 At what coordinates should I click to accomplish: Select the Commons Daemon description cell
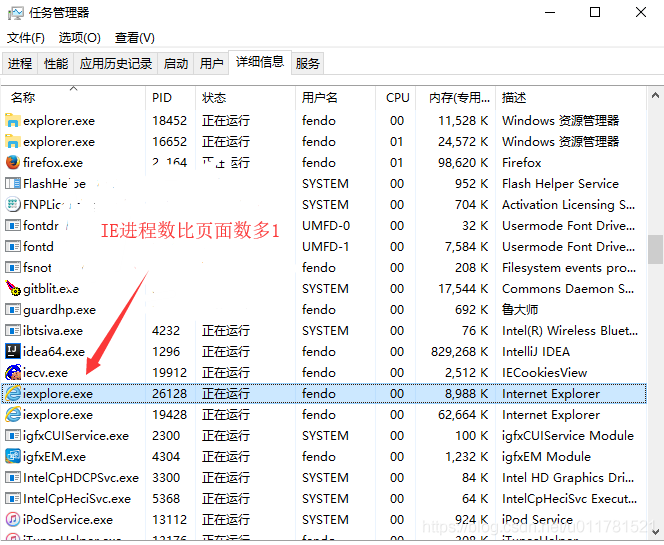pyautogui.click(x=568, y=288)
